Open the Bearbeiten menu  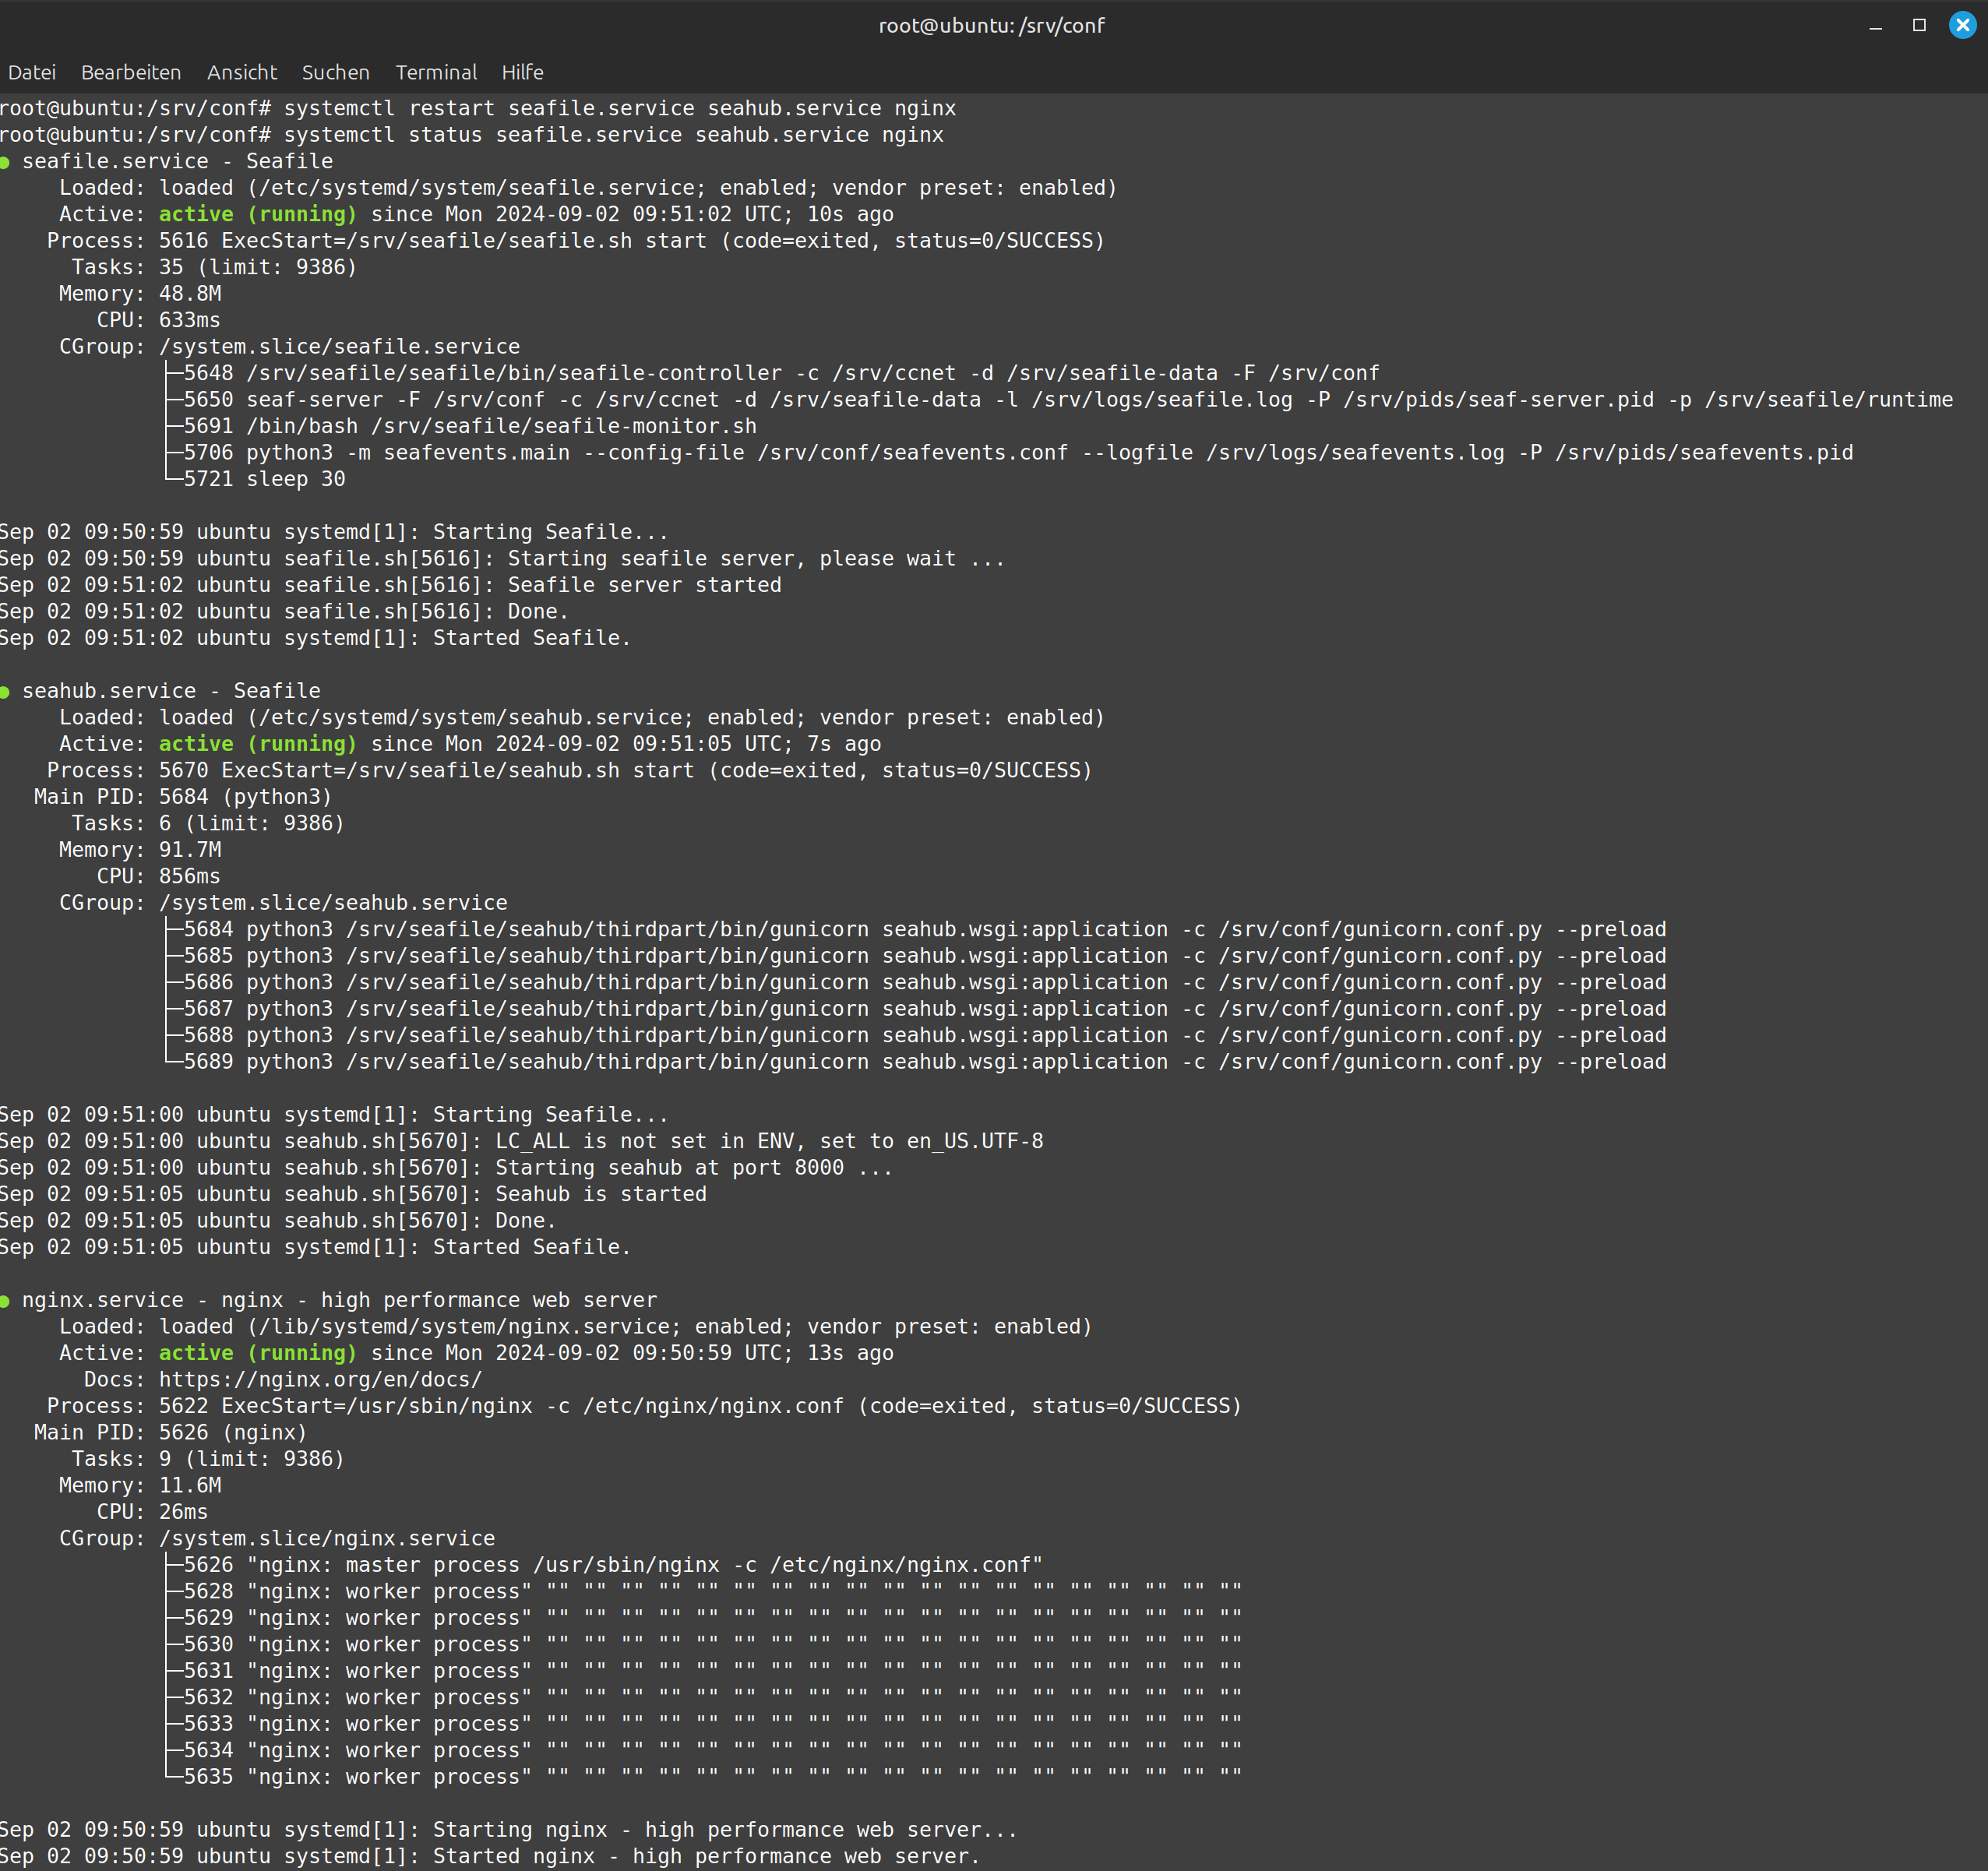(131, 72)
